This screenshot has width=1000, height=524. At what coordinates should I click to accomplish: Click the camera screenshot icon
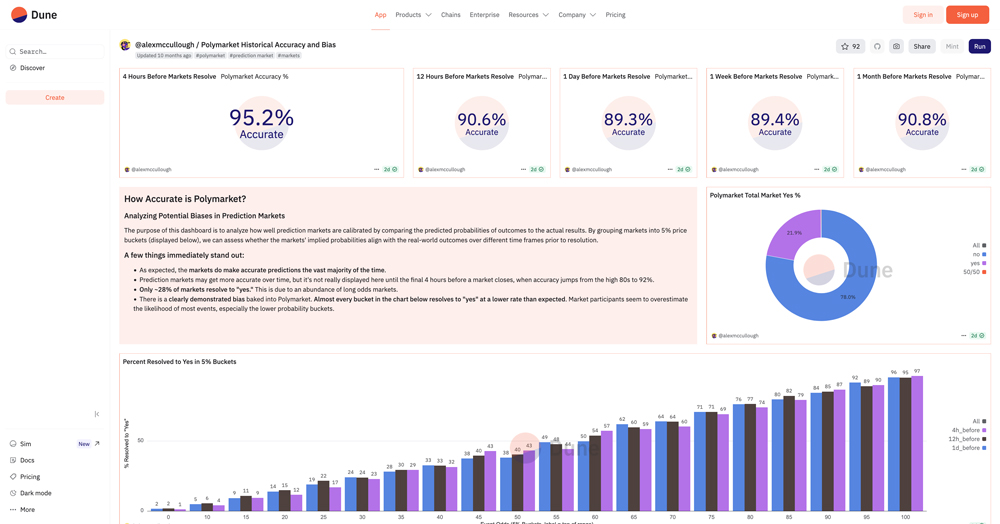(x=896, y=46)
